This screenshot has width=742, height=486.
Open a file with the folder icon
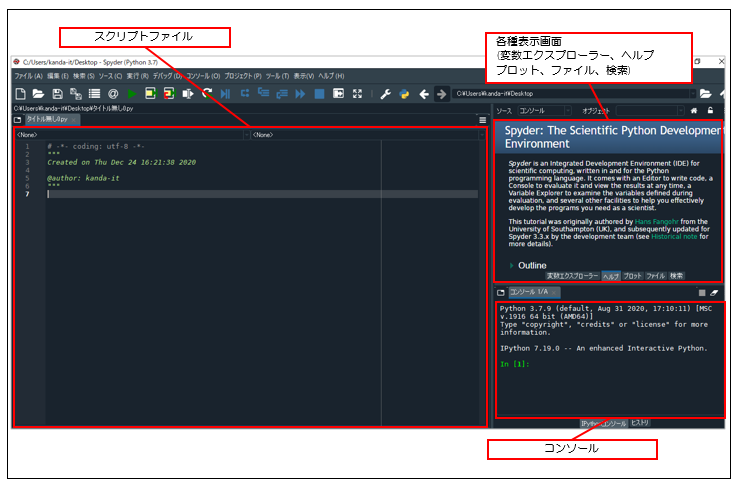(x=38, y=94)
